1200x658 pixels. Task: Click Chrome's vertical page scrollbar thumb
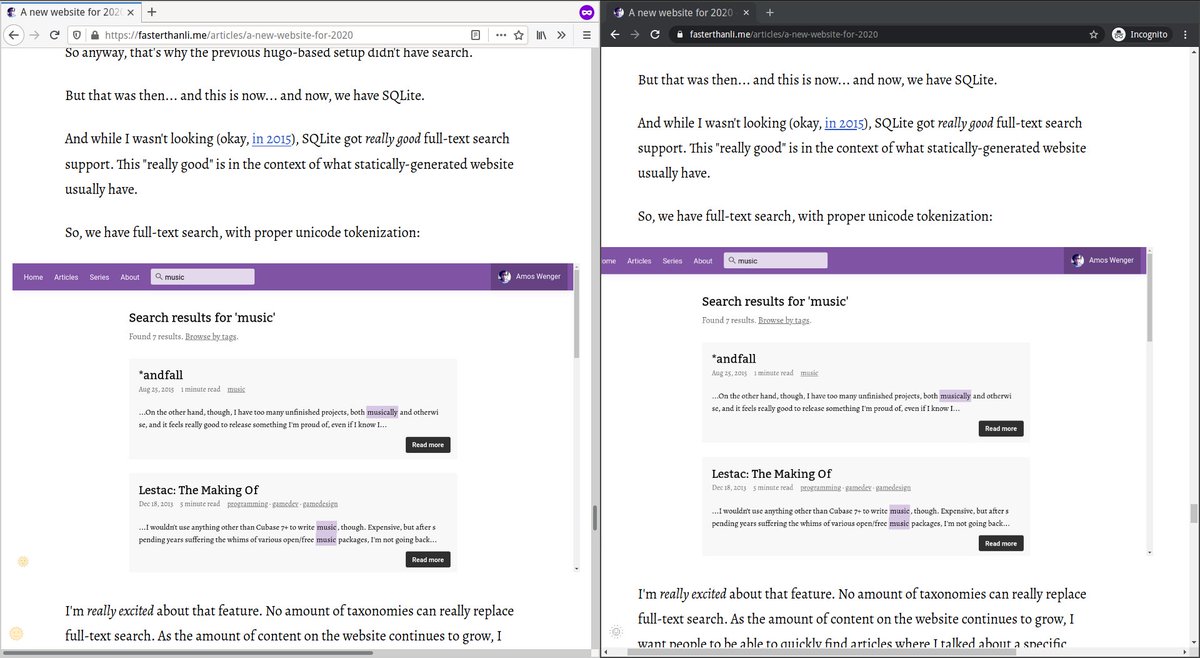point(1193,513)
